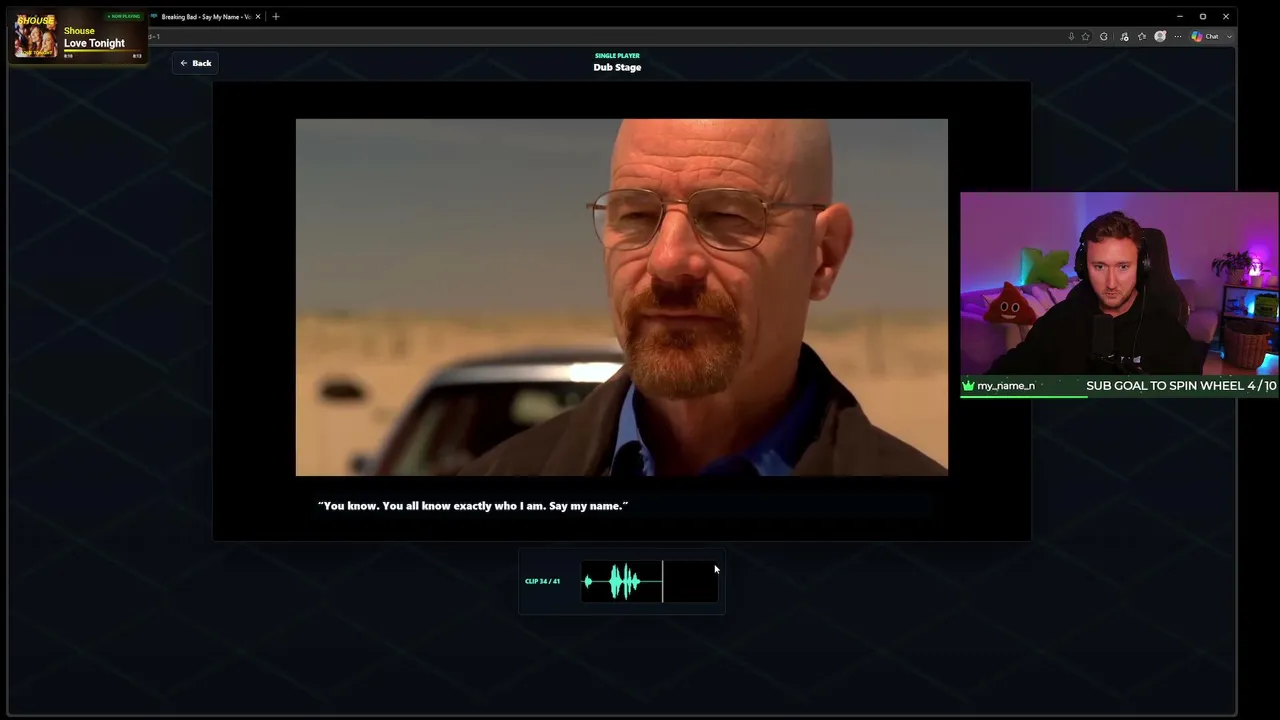Go back using the Back button

click(195, 63)
